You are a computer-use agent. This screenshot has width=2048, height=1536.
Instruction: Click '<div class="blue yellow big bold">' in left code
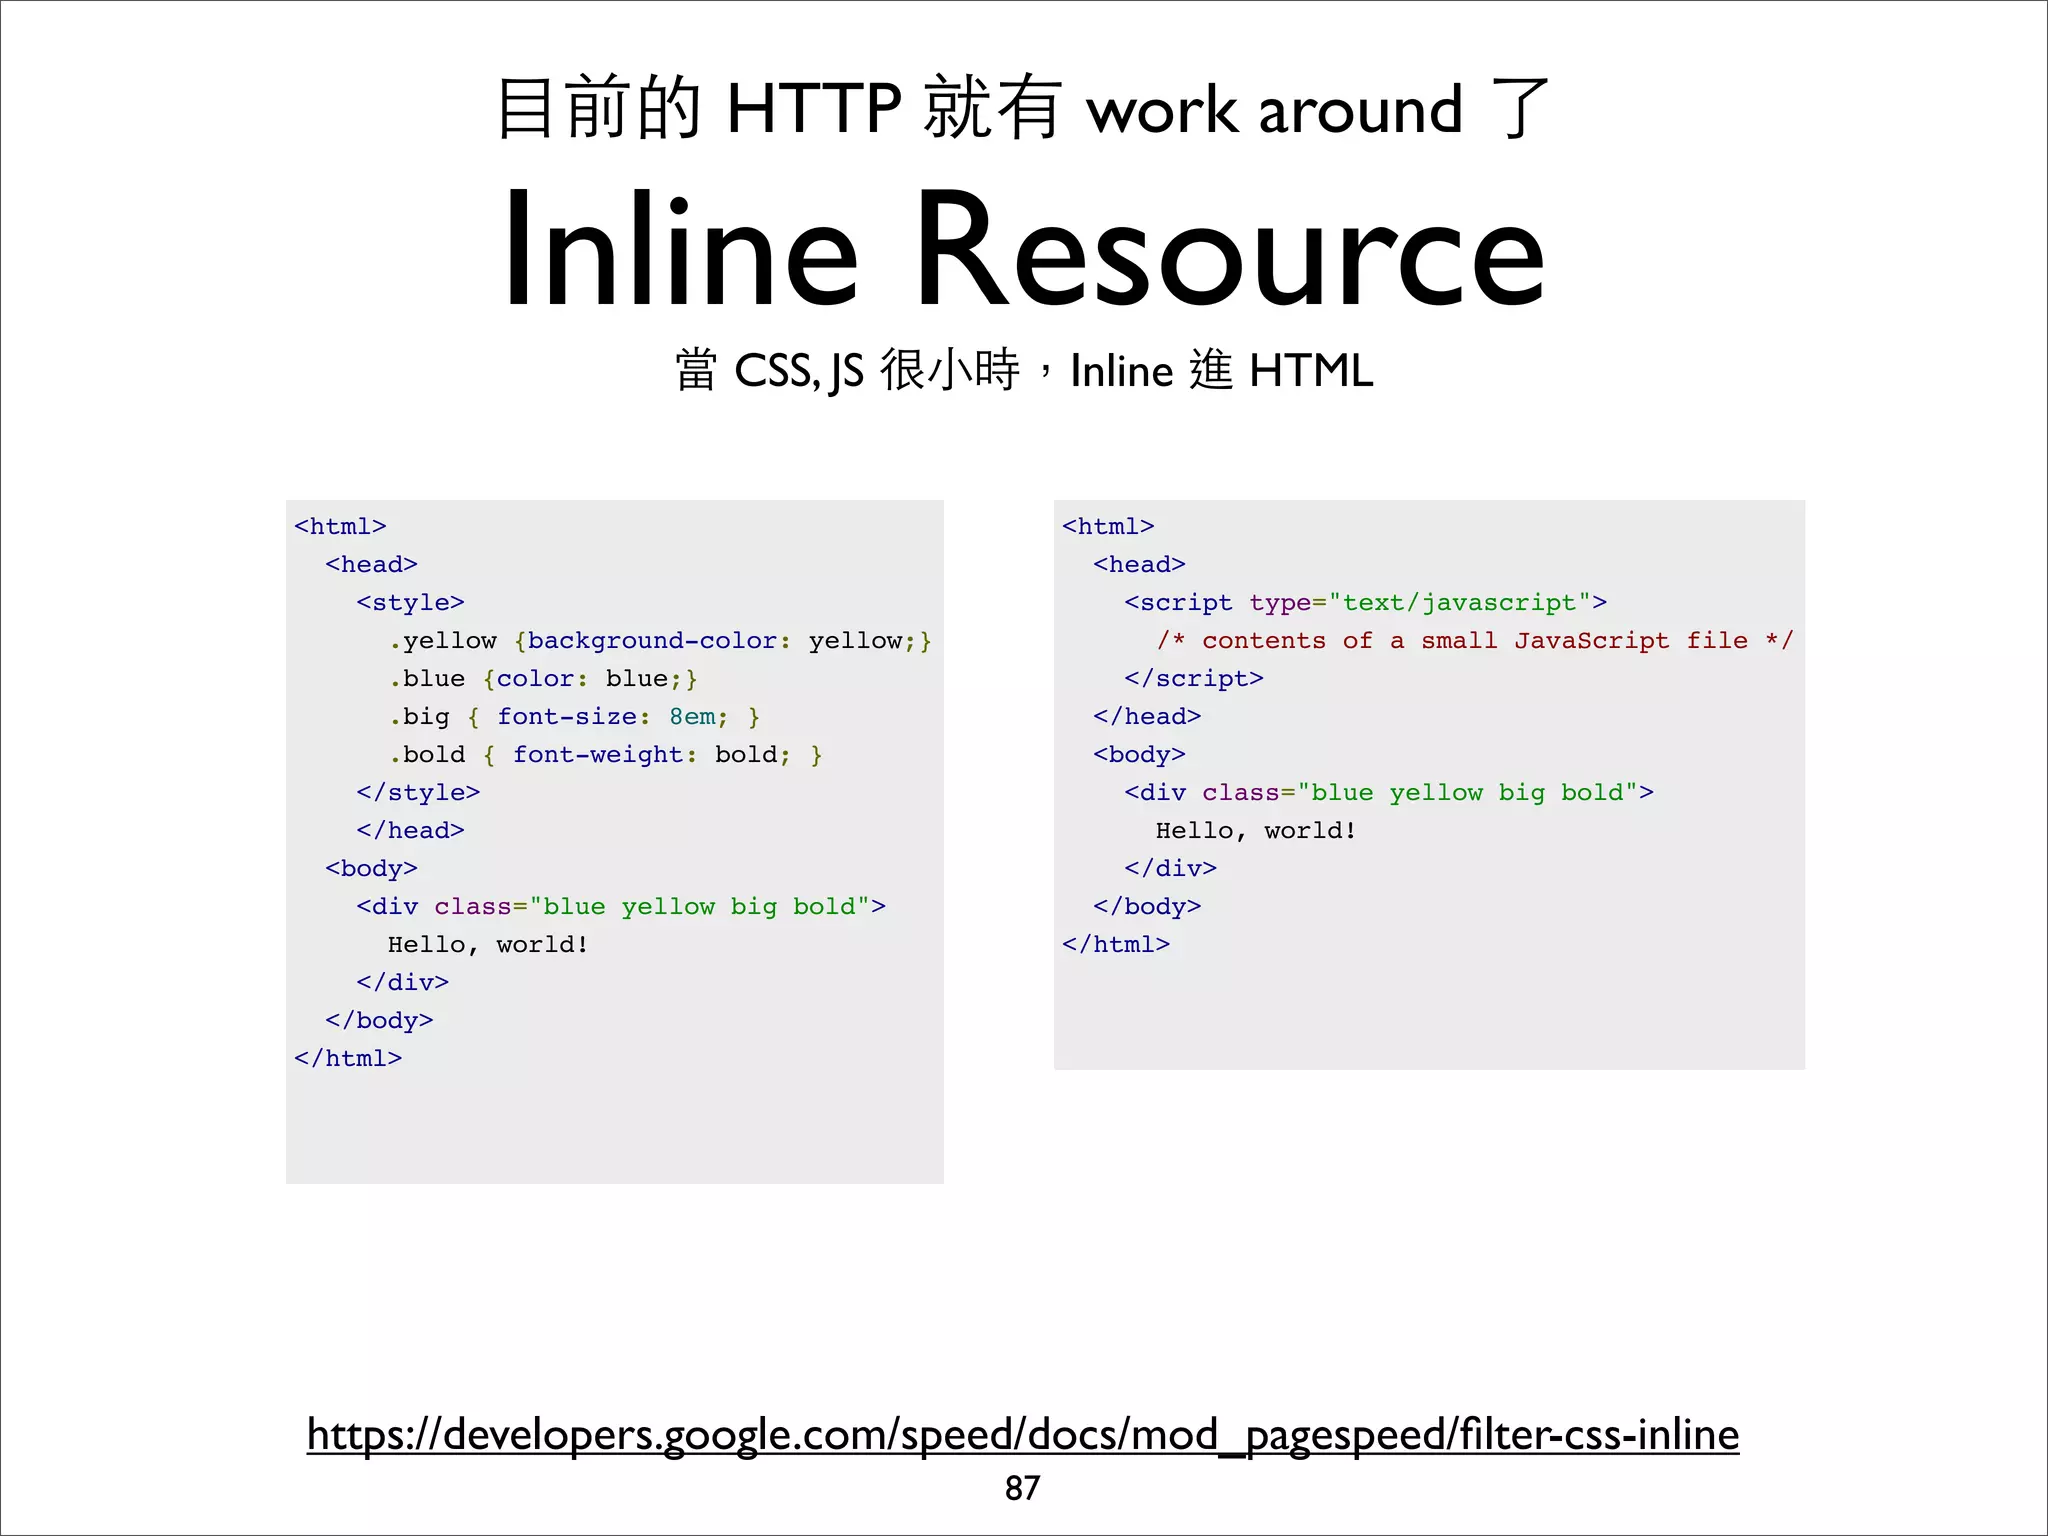(621, 907)
